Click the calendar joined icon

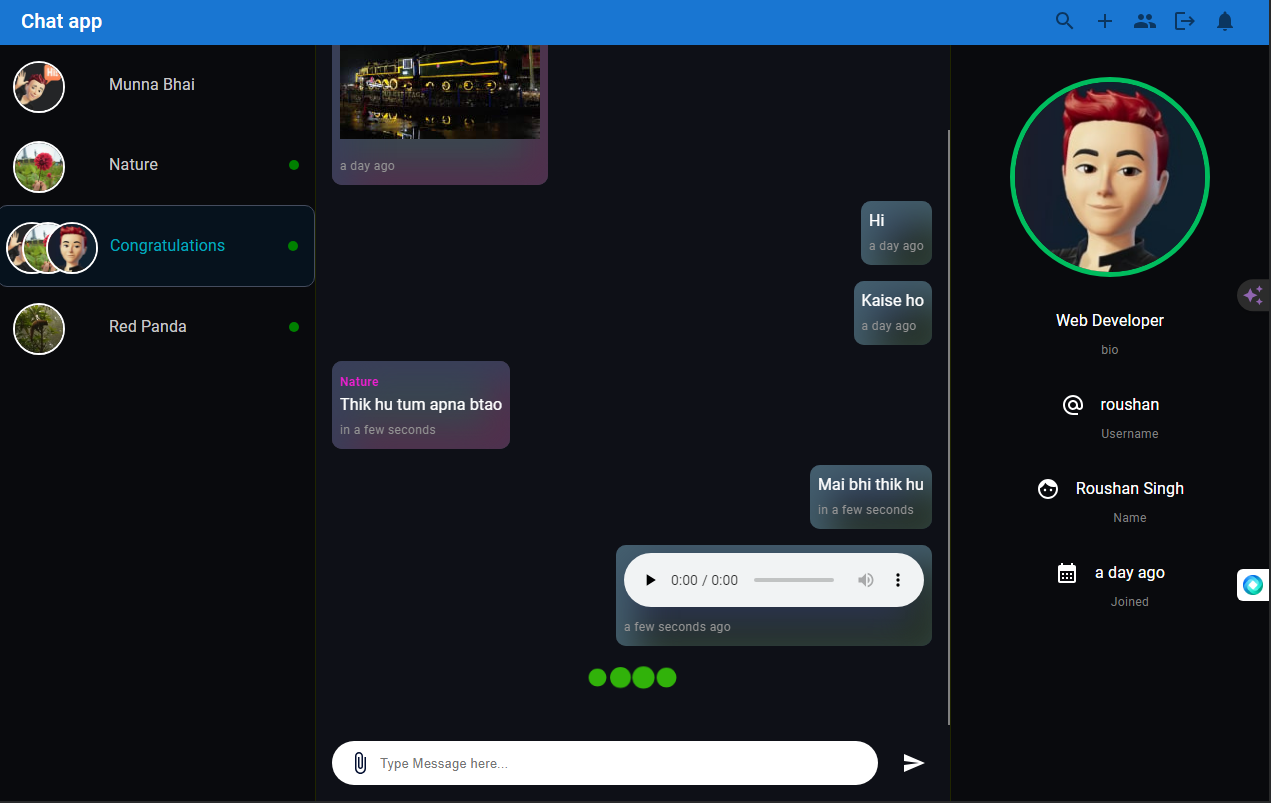1067,573
